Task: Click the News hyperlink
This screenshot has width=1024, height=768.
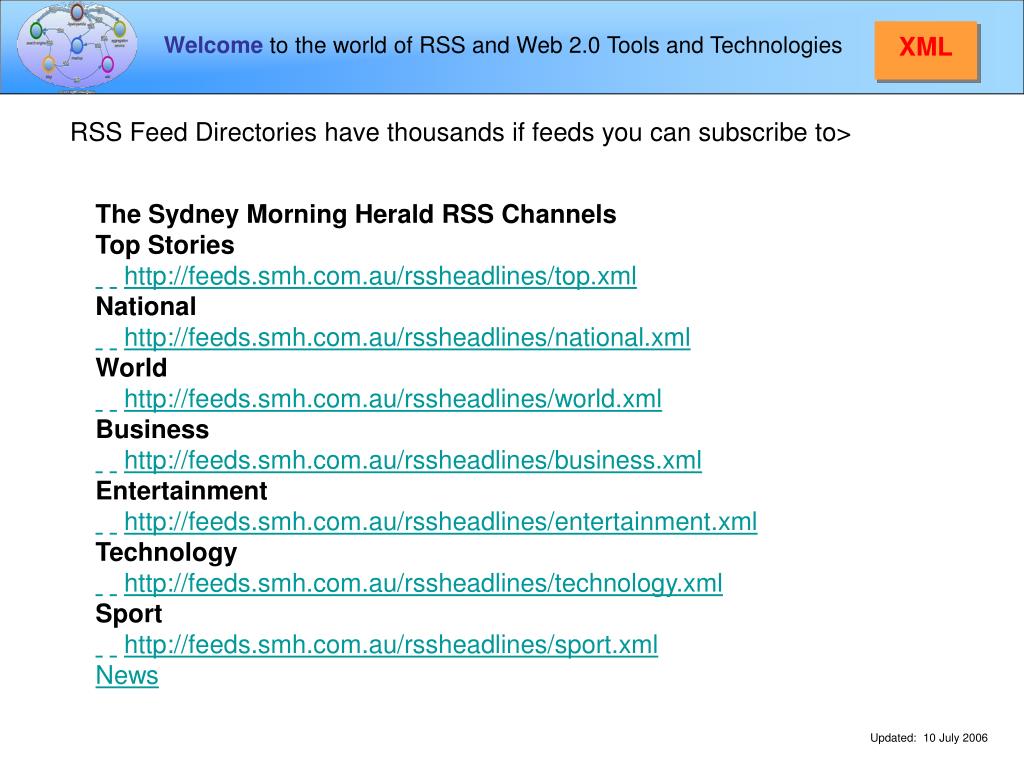Action: tap(127, 675)
